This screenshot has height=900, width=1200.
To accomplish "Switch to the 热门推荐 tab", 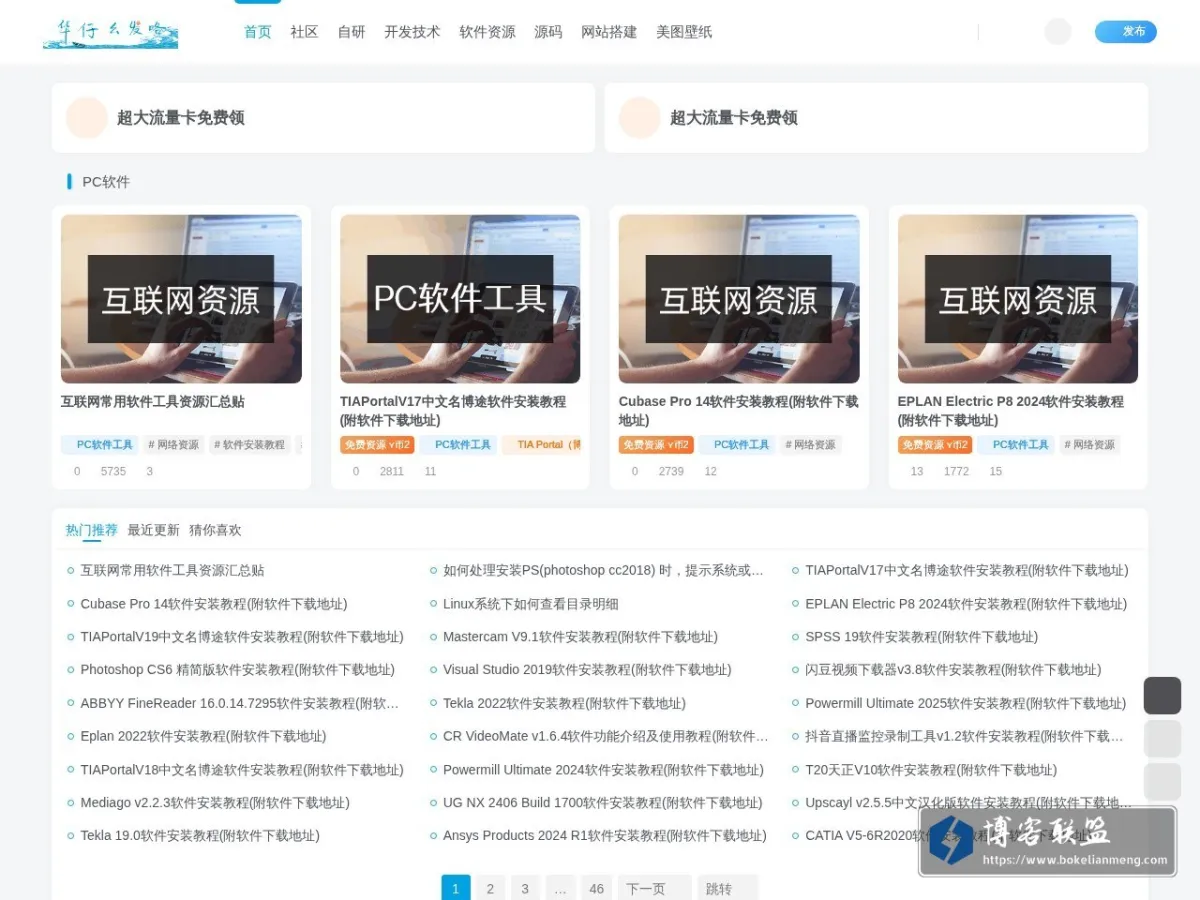I will click(x=92, y=530).
